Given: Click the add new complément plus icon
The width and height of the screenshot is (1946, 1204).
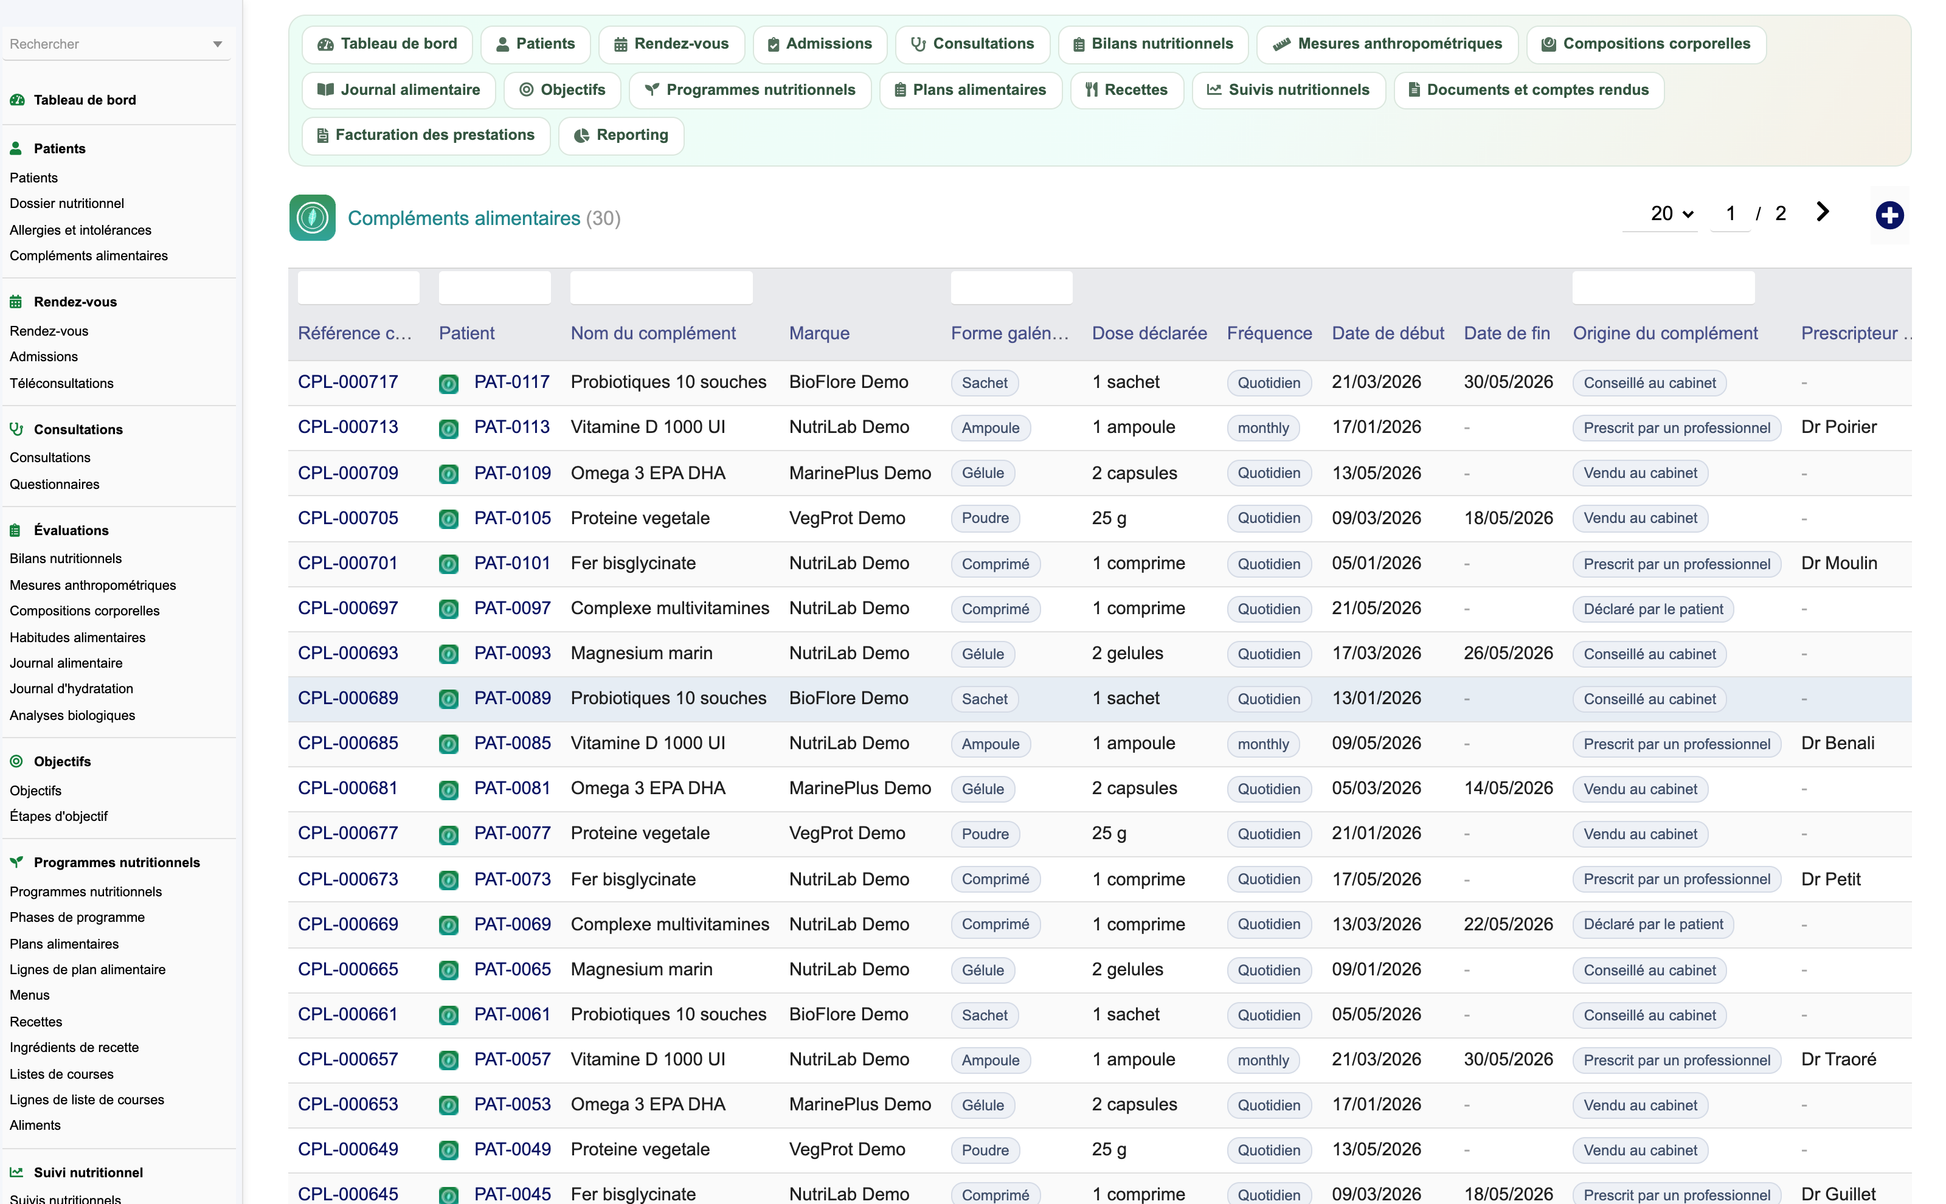Looking at the screenshot, I should [x=1889, y=215].
